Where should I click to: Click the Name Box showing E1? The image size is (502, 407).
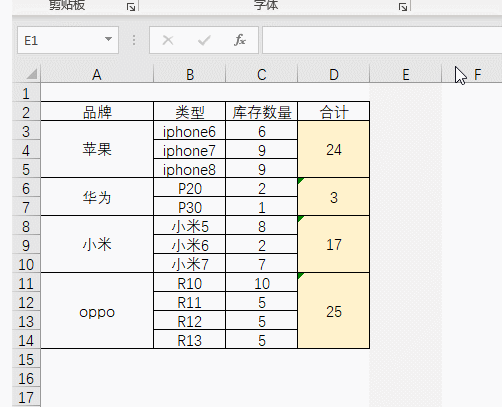(x=68, y=40)
